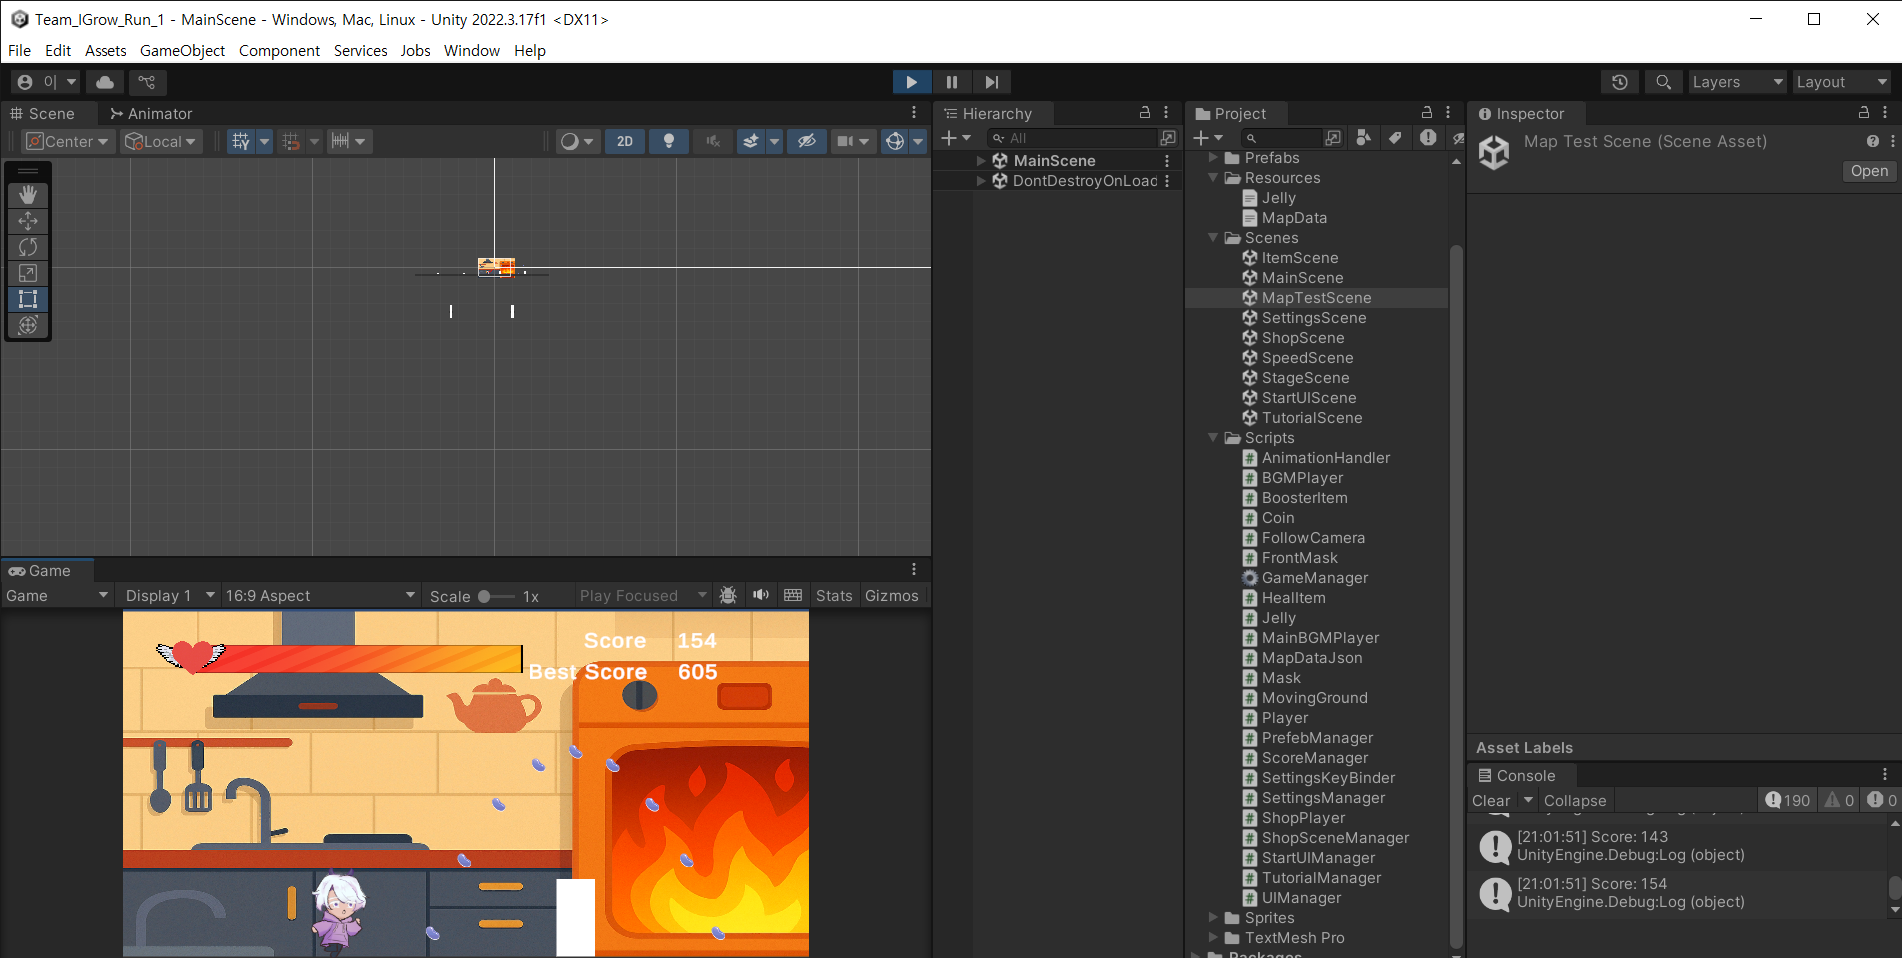Toggle 2D view mode in Scene
Screen dimensions: 1902x958
coord(625,141)
